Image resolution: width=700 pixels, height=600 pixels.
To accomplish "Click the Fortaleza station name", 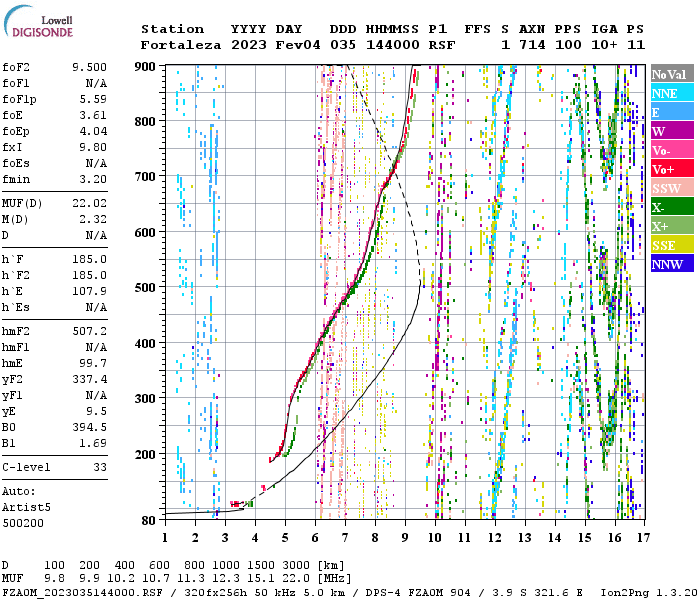I will point(181,45).
